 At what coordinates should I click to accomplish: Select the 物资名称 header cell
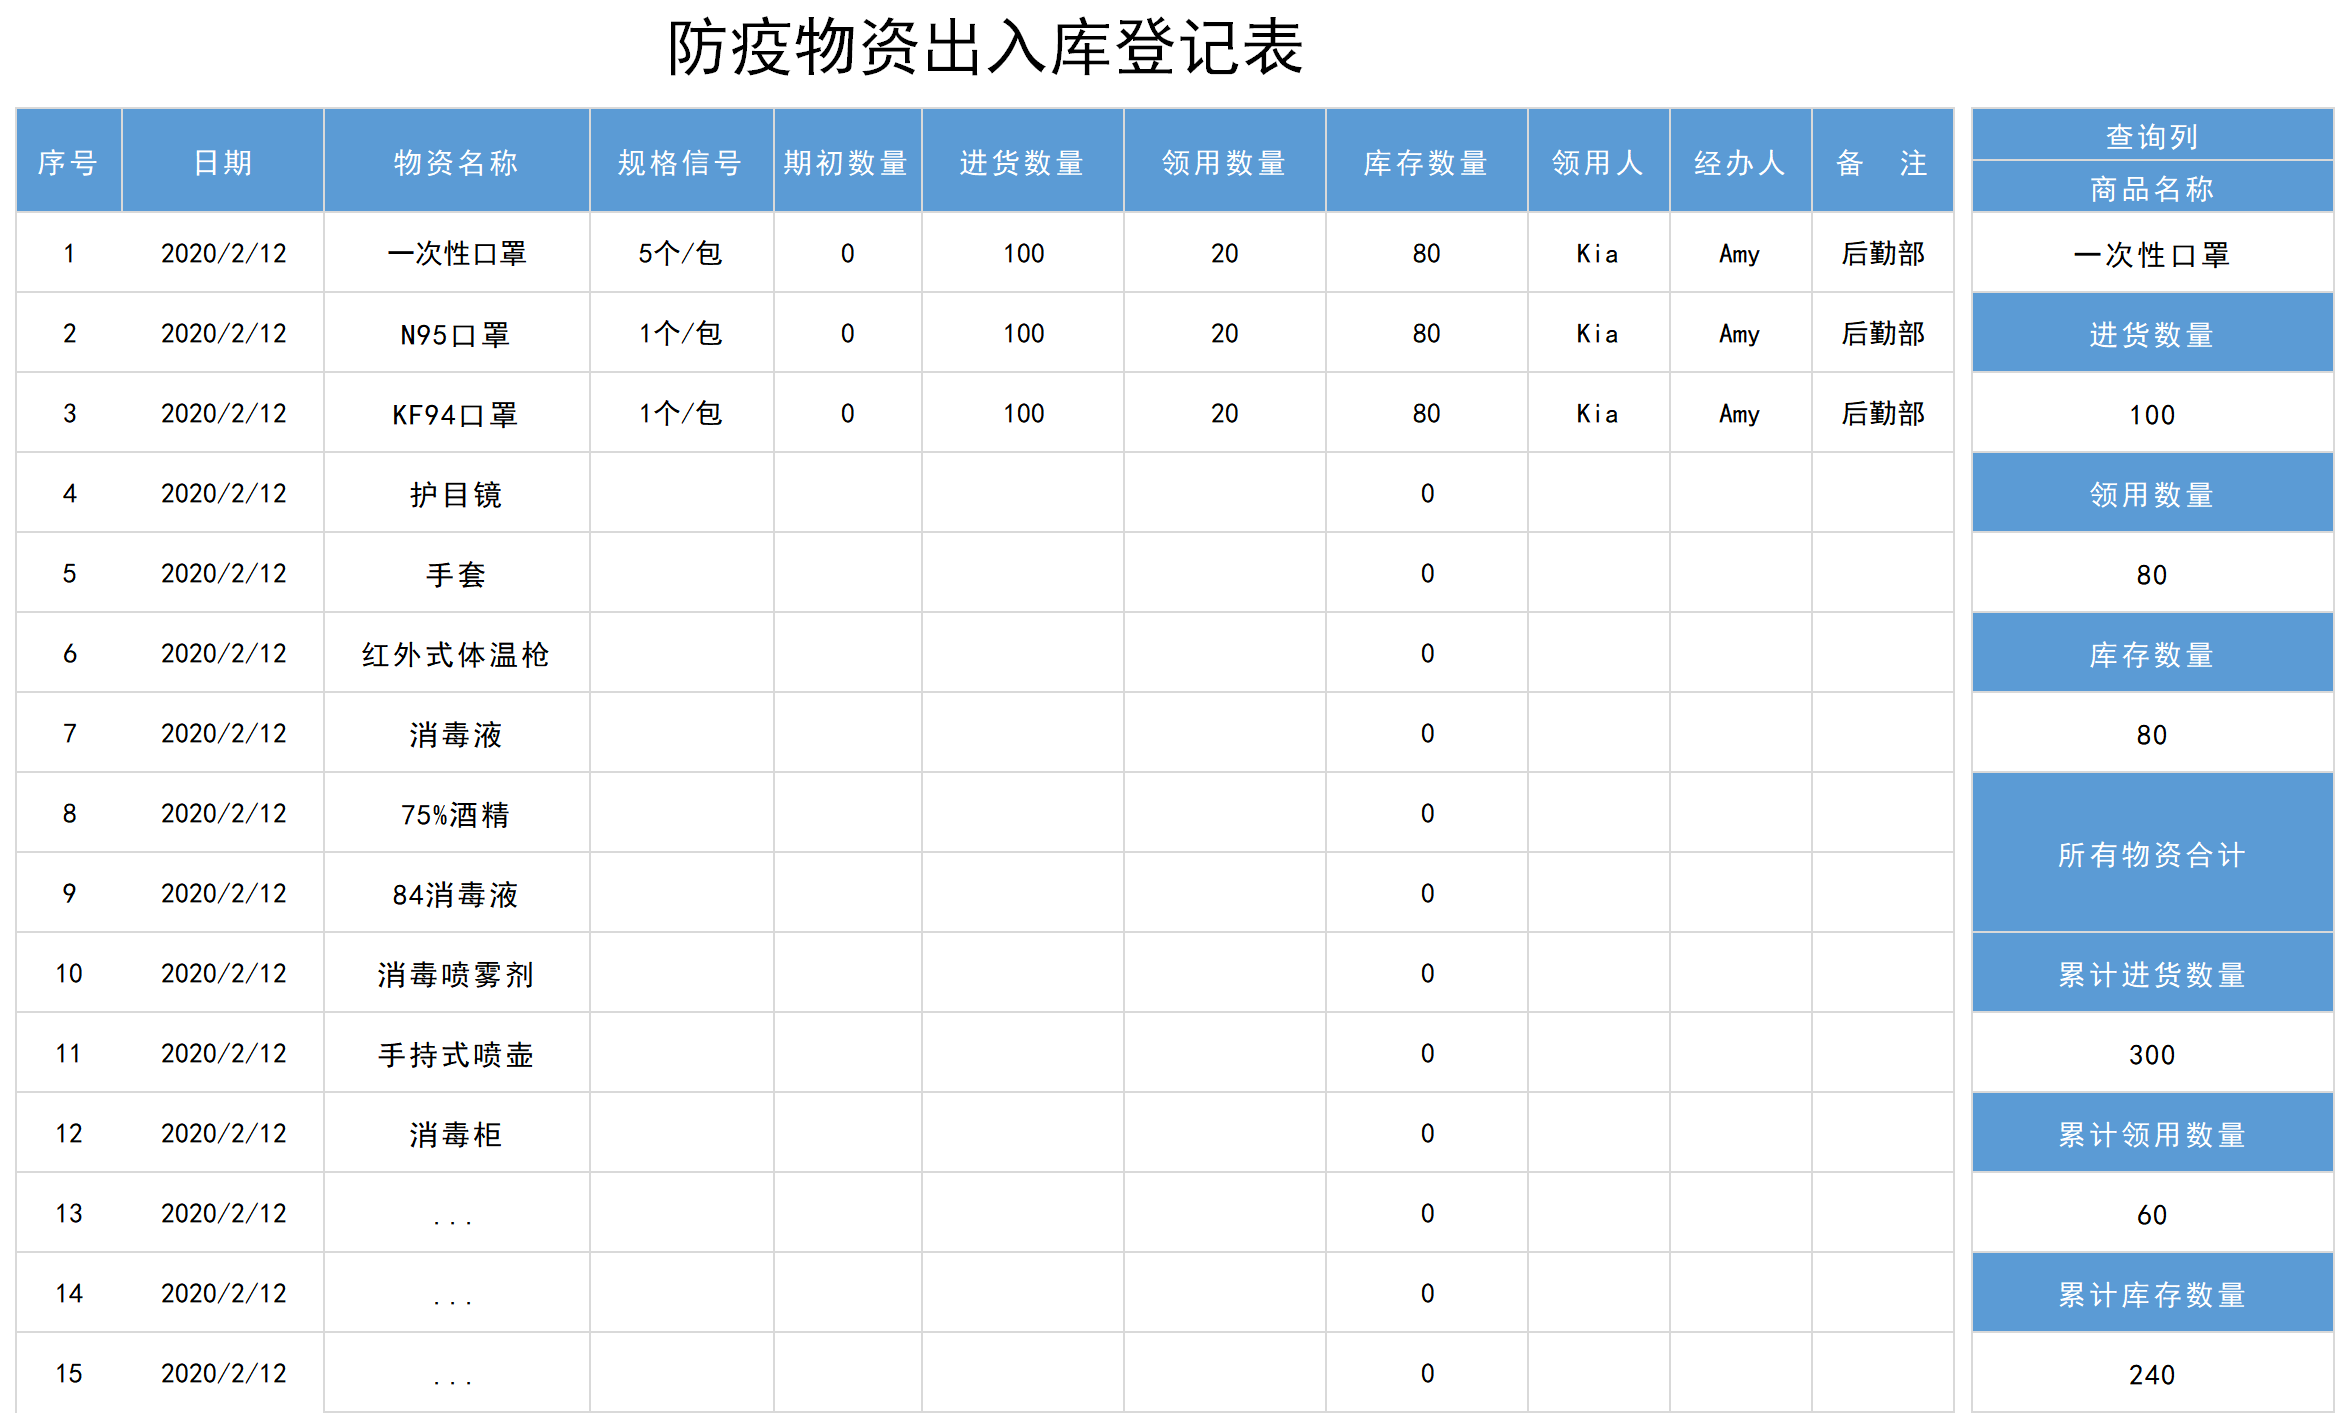click(x=456, y=162)
